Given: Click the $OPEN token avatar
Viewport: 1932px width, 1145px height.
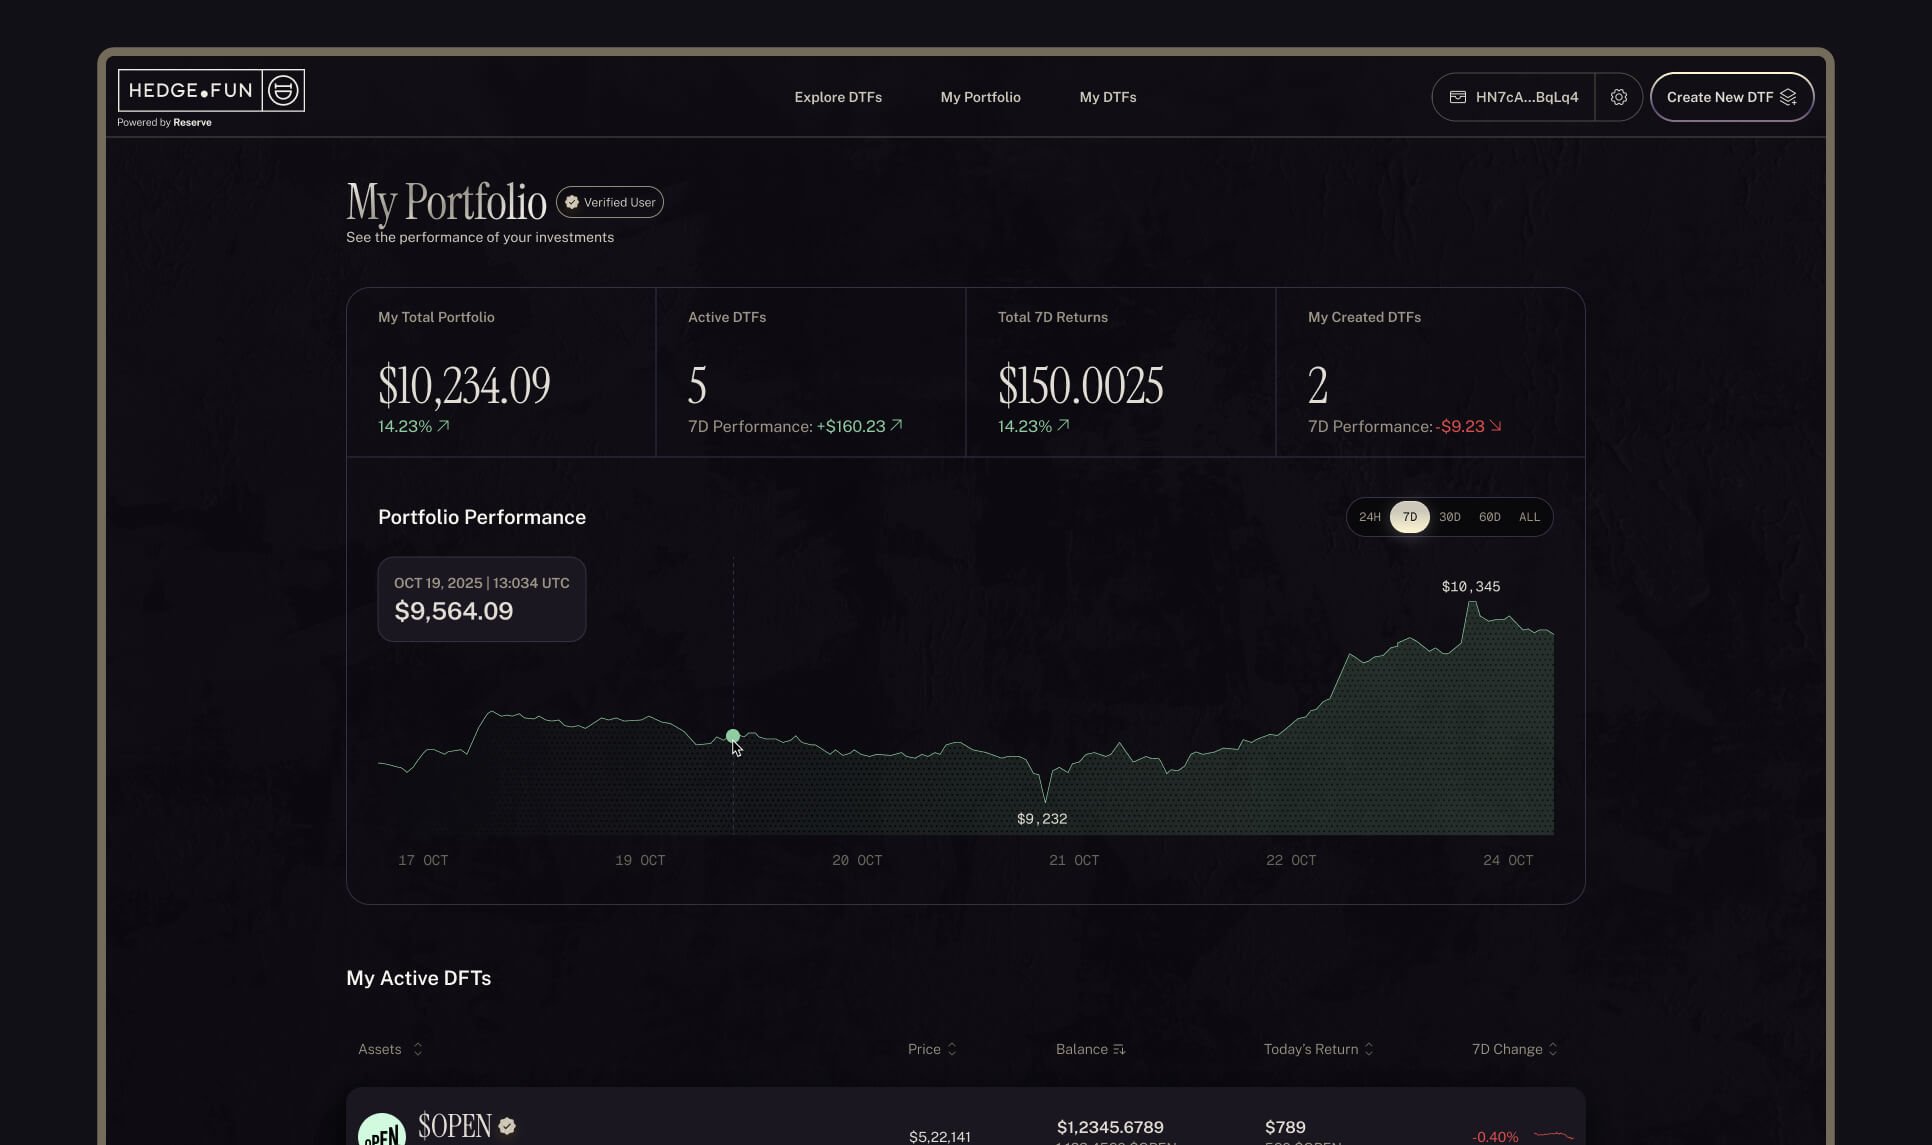Looking at the screenshot, I should click(x=382, y=1132).
